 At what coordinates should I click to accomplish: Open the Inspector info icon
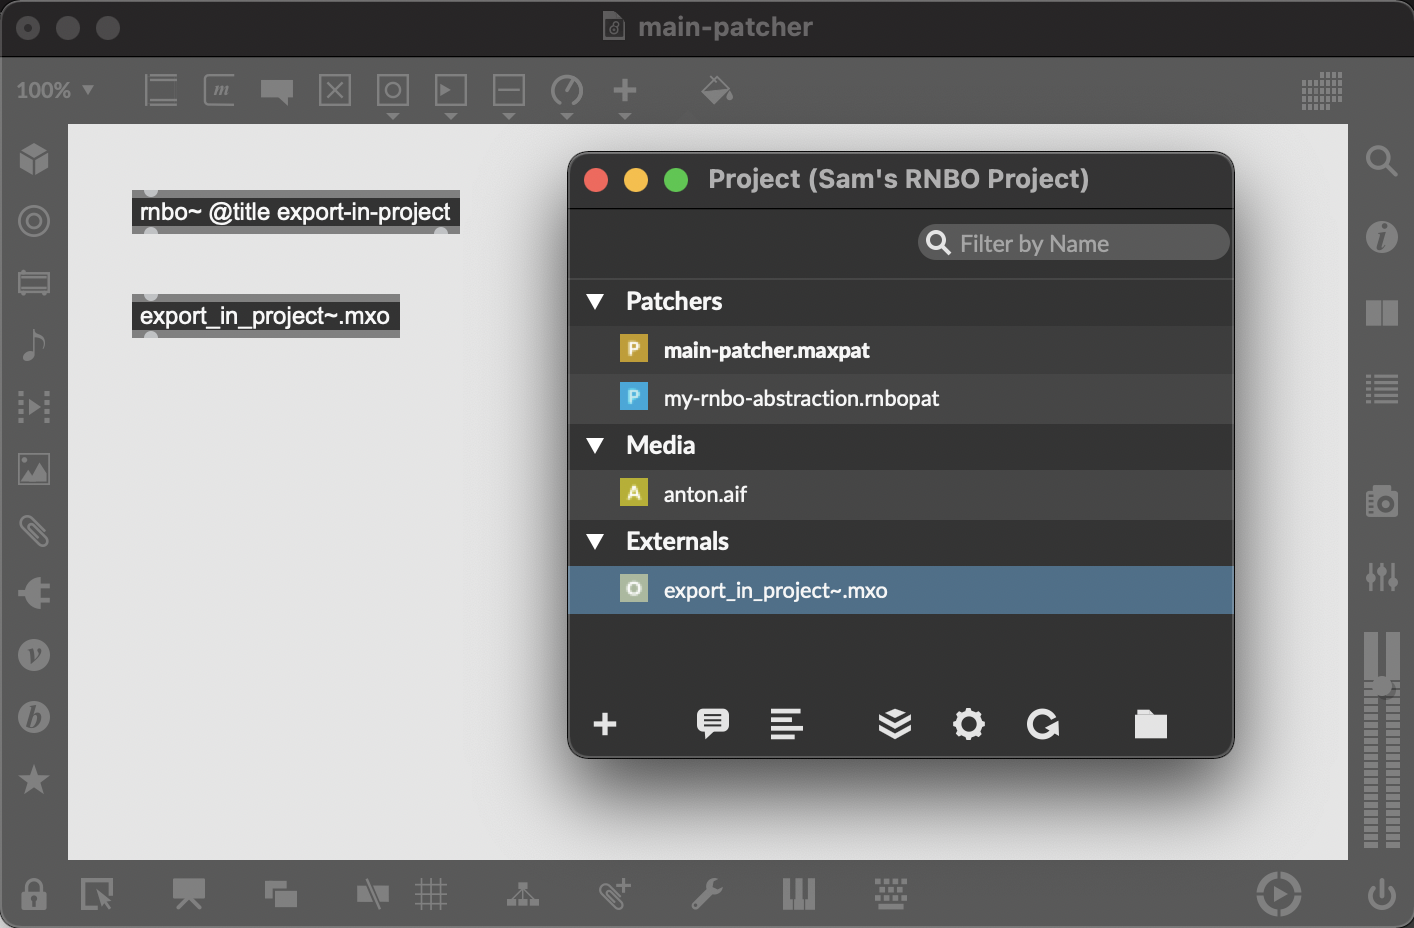1381,237
